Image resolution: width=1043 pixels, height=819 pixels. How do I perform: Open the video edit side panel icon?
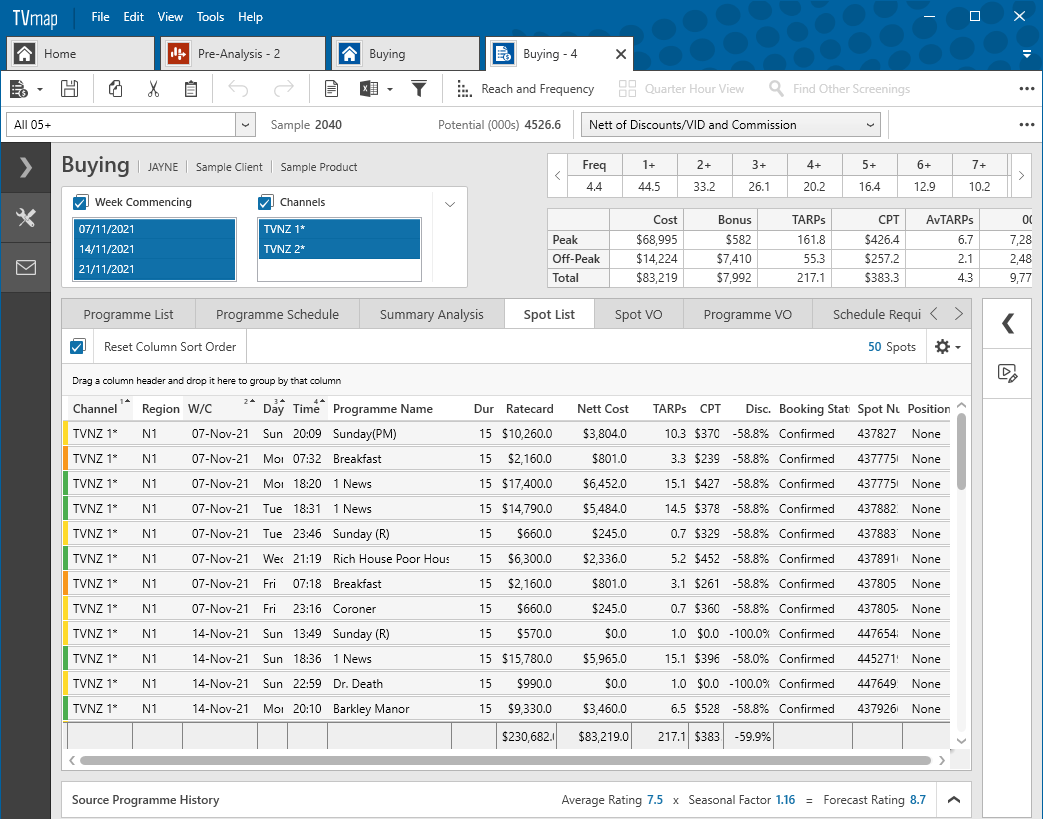pos(1008,373)
